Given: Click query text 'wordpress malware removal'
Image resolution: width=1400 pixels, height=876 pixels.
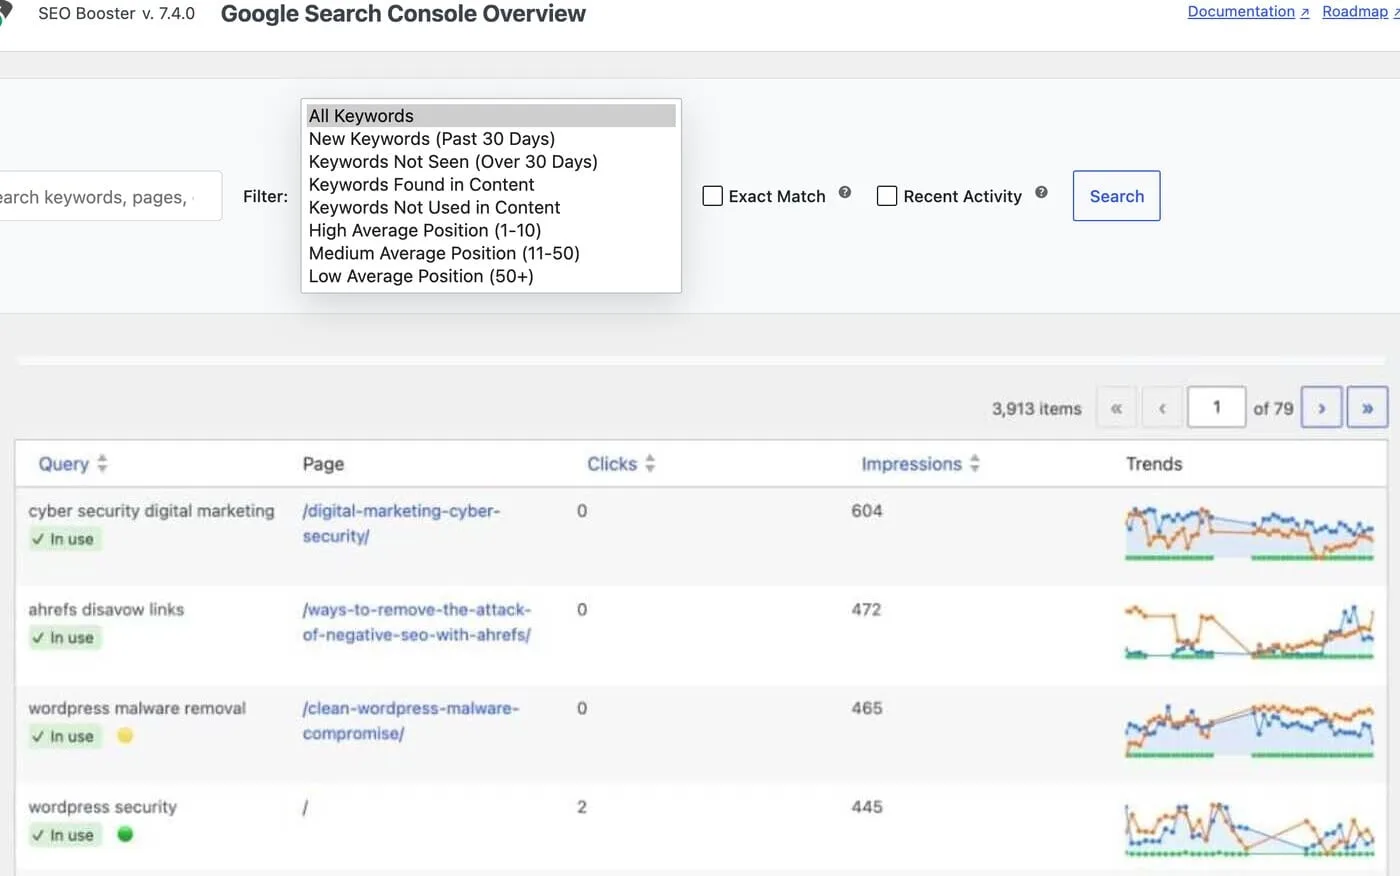Looking at the screenshot, I should point(137,708).
